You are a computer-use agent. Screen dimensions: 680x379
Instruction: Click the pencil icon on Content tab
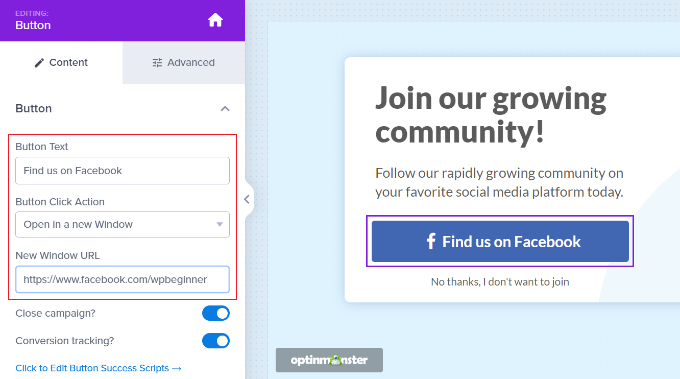39,63
